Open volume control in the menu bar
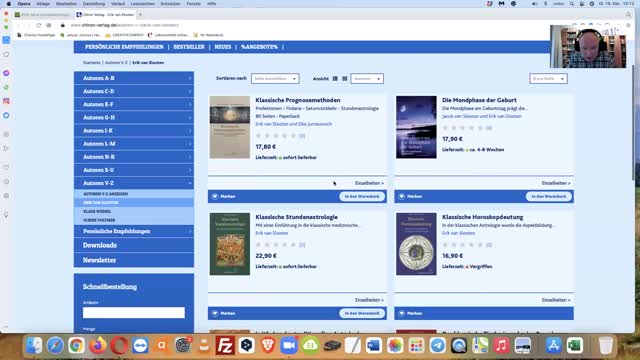640x360 pixels. (535, 4)
